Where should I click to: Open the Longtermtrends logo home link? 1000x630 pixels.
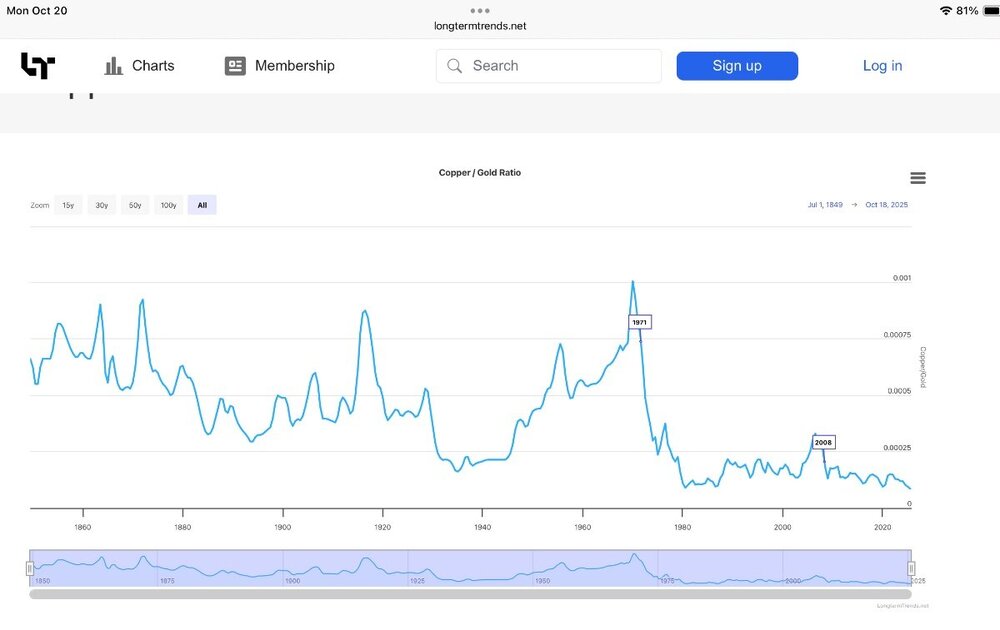point(38,66)
